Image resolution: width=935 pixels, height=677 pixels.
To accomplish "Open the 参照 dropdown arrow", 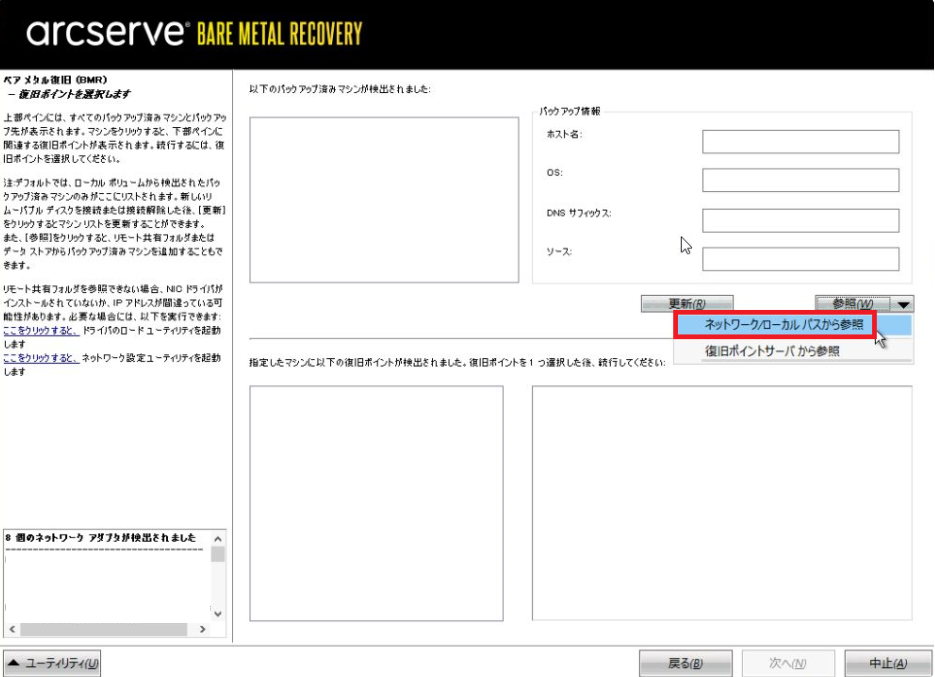I will (903, 304).
